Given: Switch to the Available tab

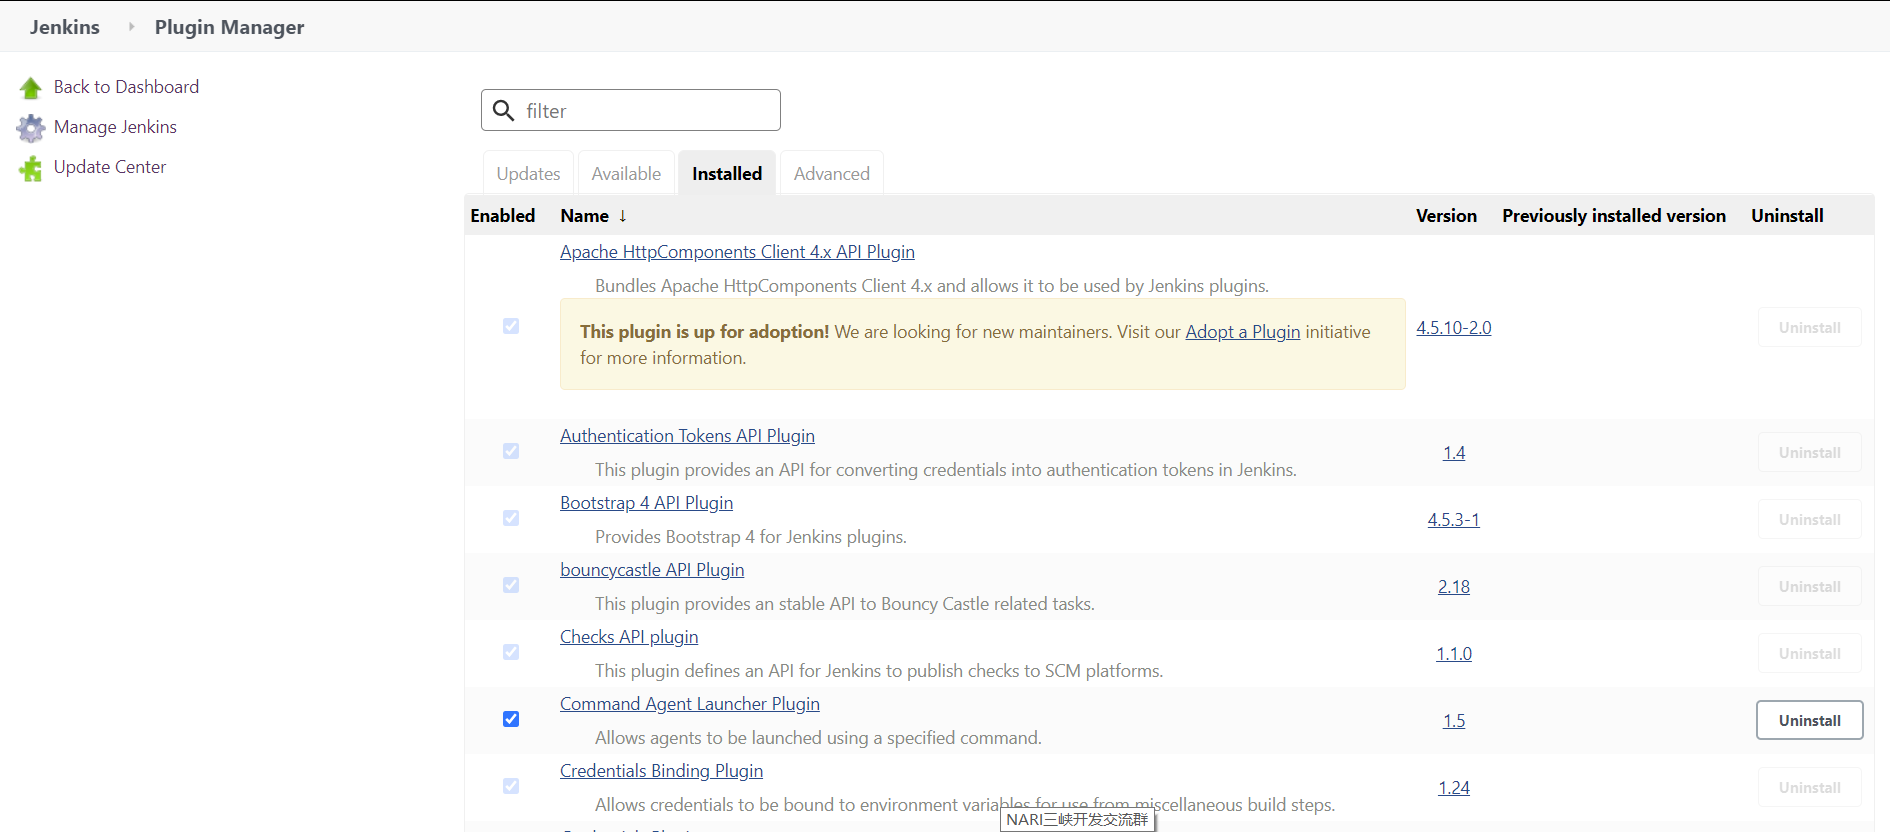Looking at the screenshot, I should coord(626,173).
